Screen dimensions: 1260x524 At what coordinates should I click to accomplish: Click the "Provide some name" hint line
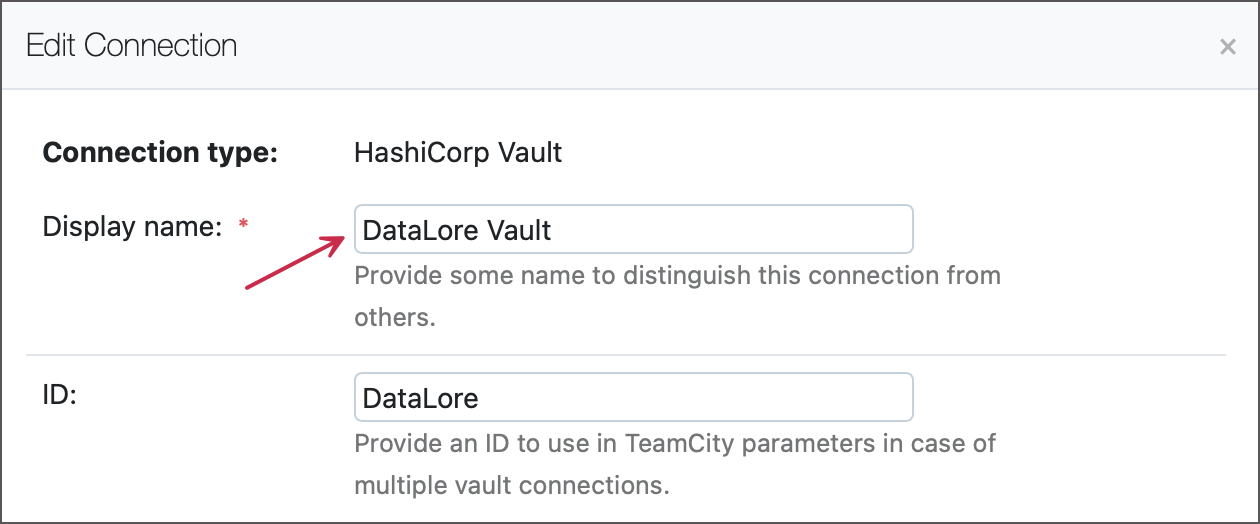[x=677, y=275]
